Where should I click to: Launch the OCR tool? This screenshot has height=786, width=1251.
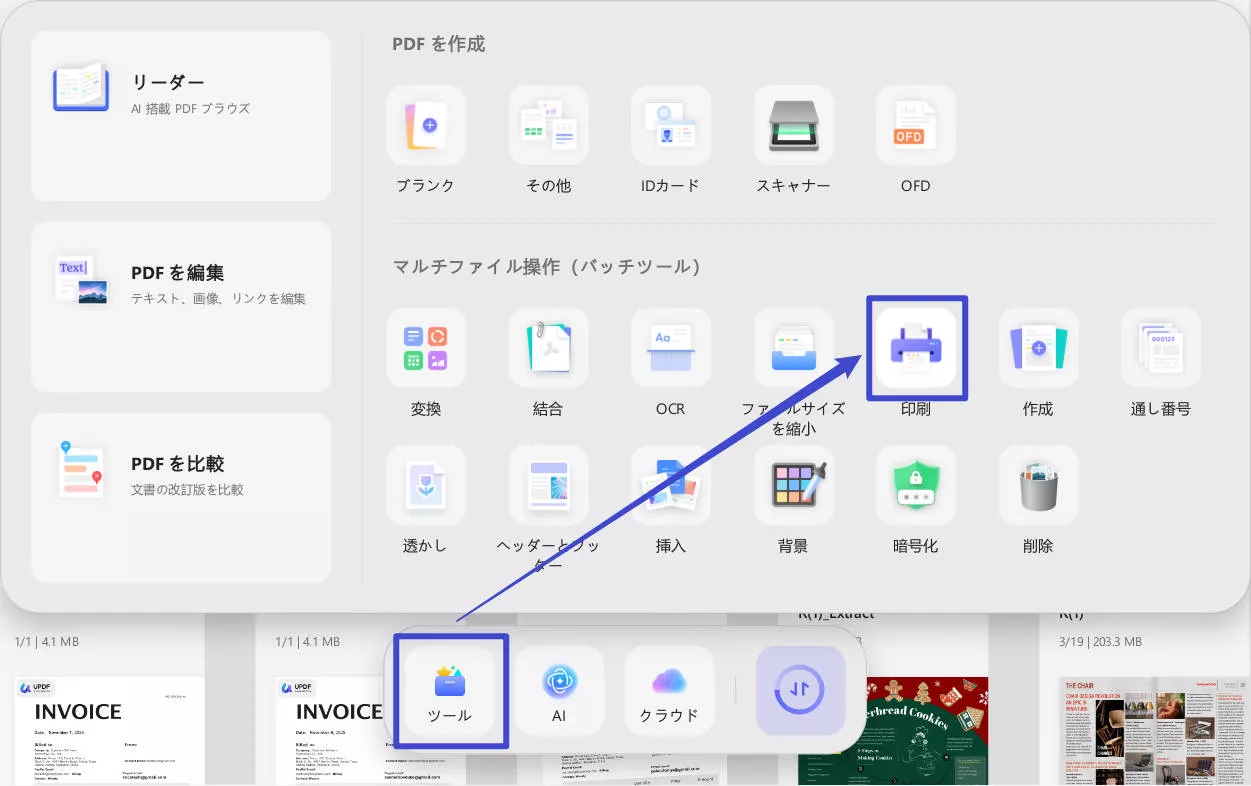[670, 347]
